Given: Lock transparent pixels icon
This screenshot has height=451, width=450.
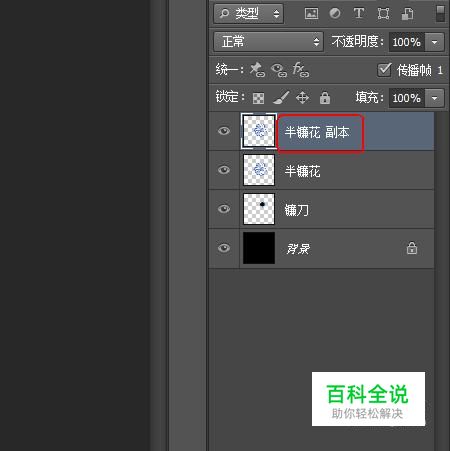Looking at the screenshot, I should 258,98.
